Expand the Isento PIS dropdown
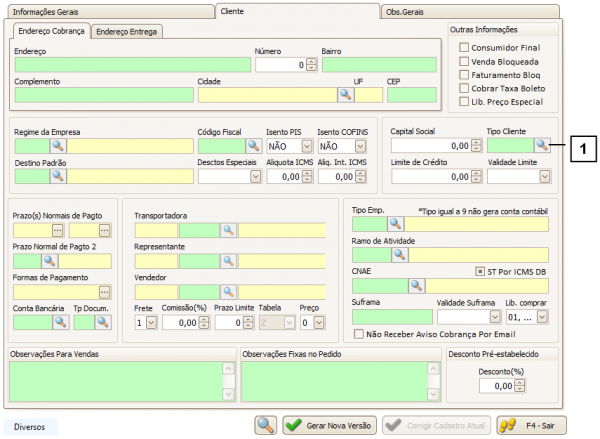 coord(305,146)
